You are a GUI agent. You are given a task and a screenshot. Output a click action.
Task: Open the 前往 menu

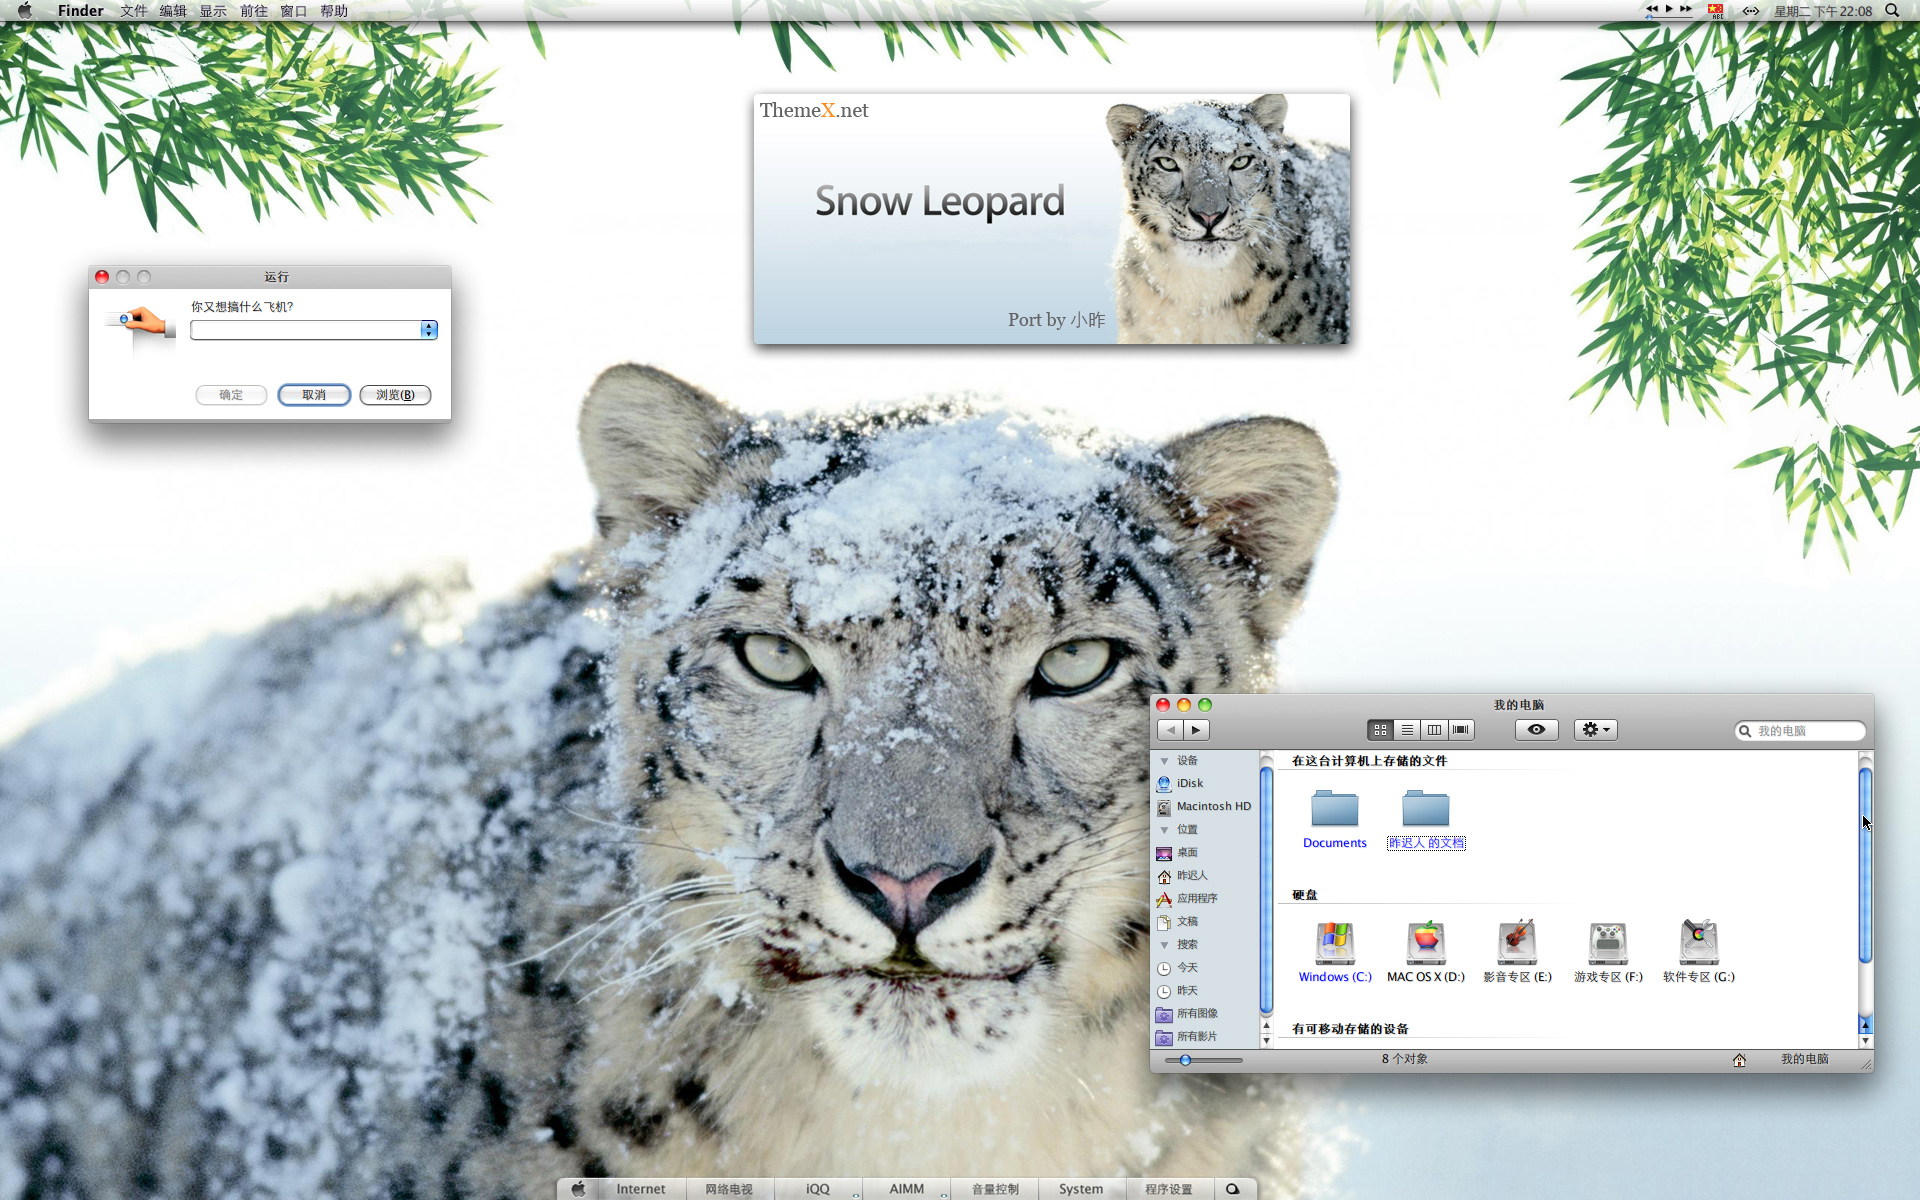point(254,11)
